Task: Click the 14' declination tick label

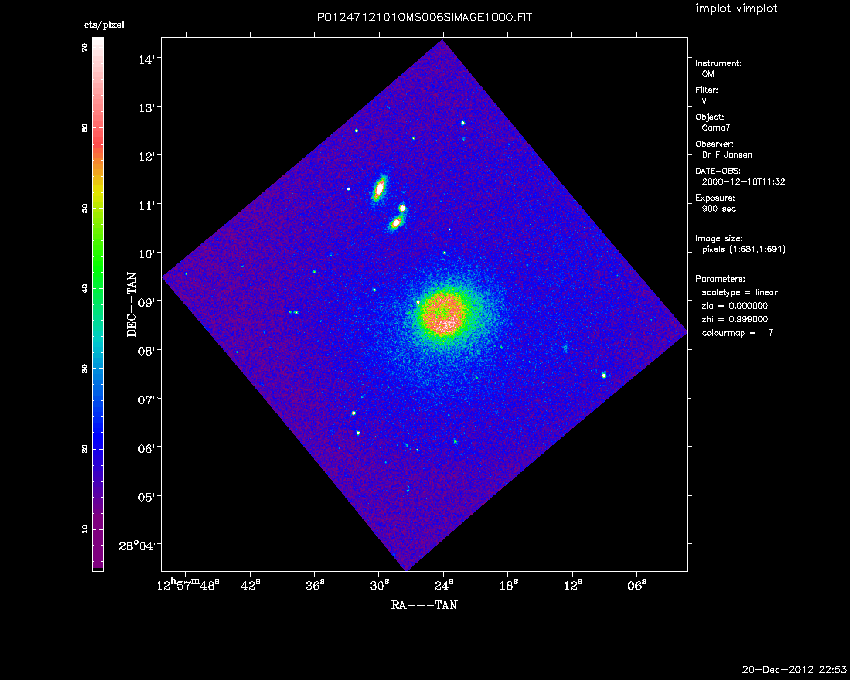Action: (x=146, y=59)
